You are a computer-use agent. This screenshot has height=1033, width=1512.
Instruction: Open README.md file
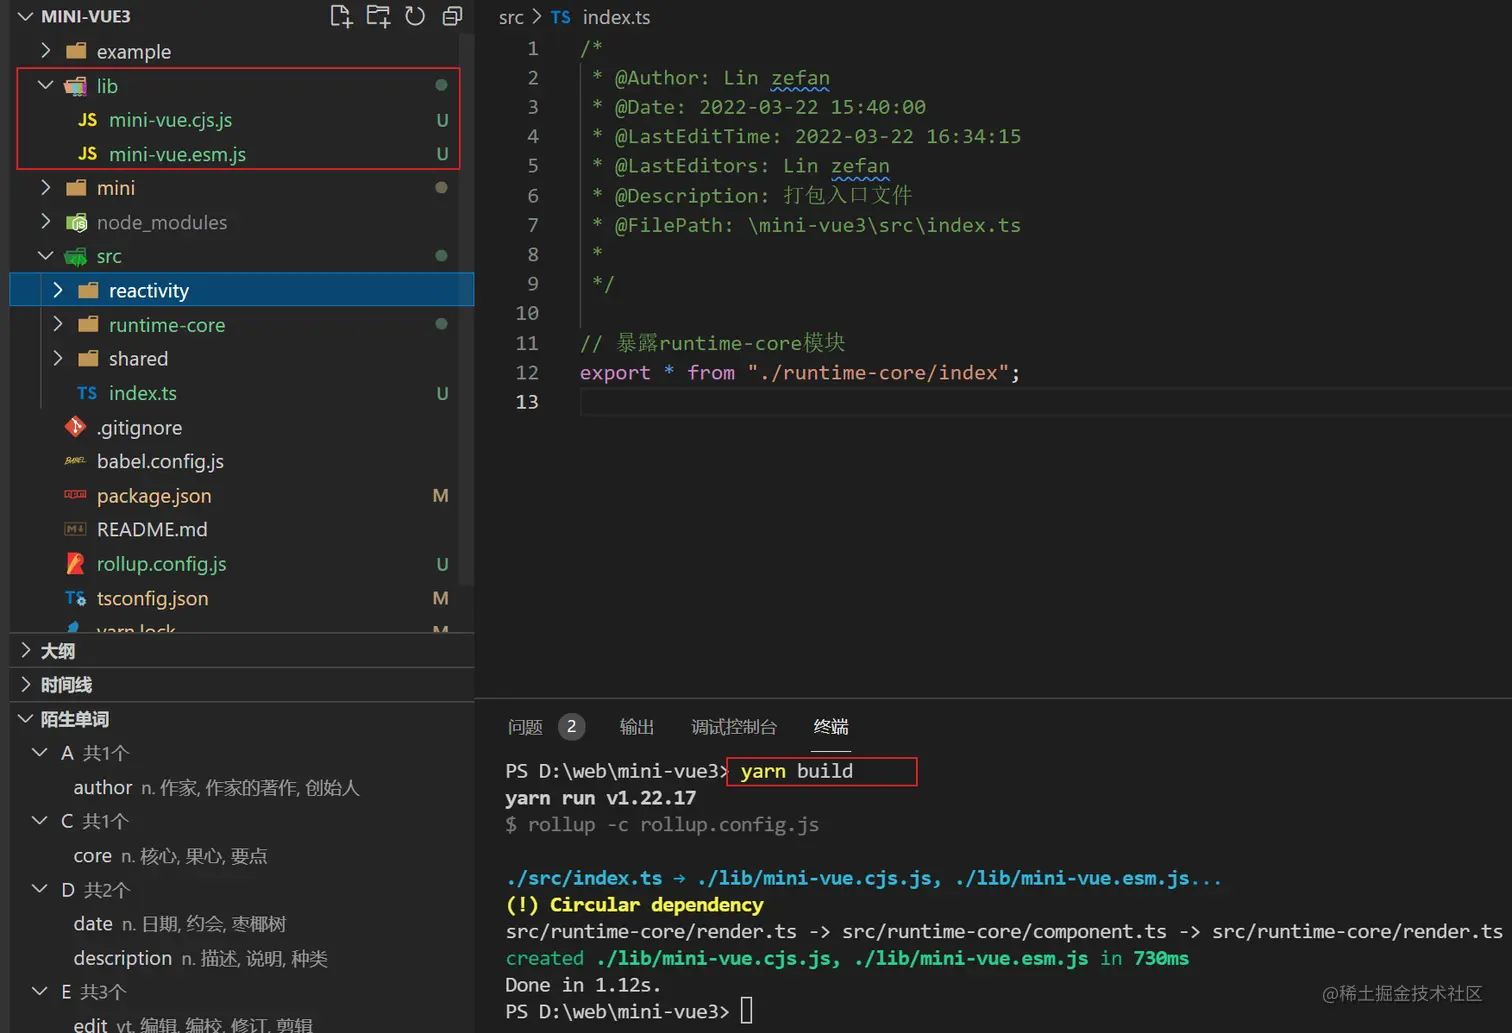tap(152, 529)
